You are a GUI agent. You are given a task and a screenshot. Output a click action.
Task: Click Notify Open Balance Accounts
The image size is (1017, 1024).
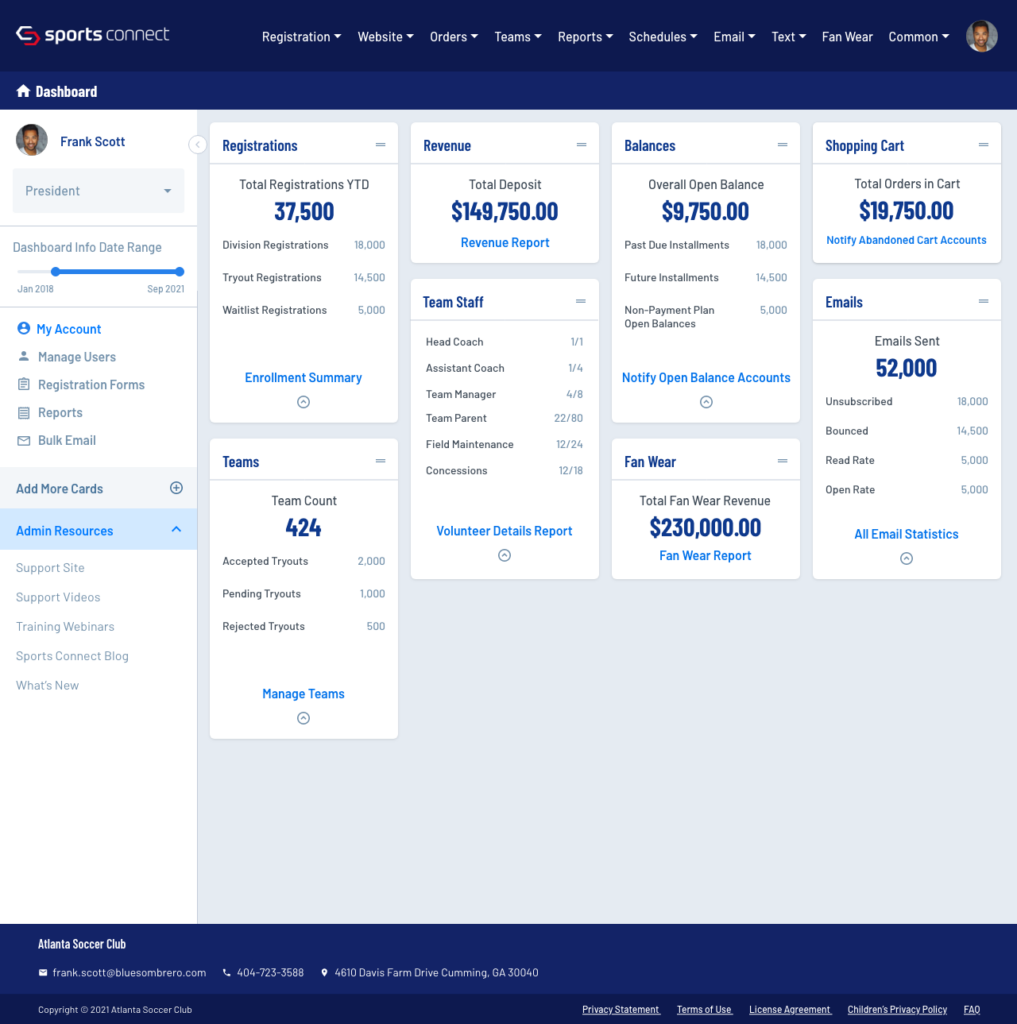(x=705, y=378)
